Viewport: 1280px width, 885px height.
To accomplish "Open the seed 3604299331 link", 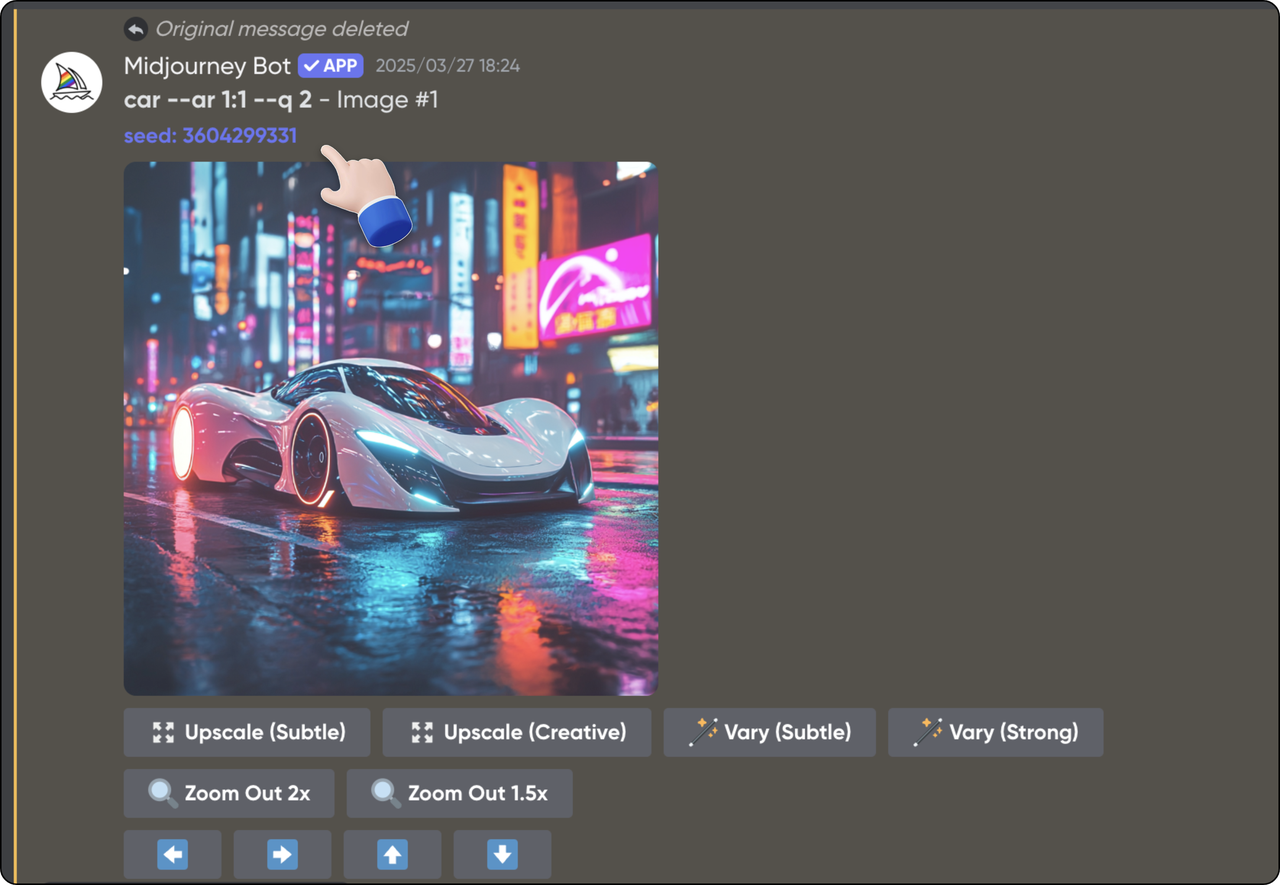I will 210,136.
